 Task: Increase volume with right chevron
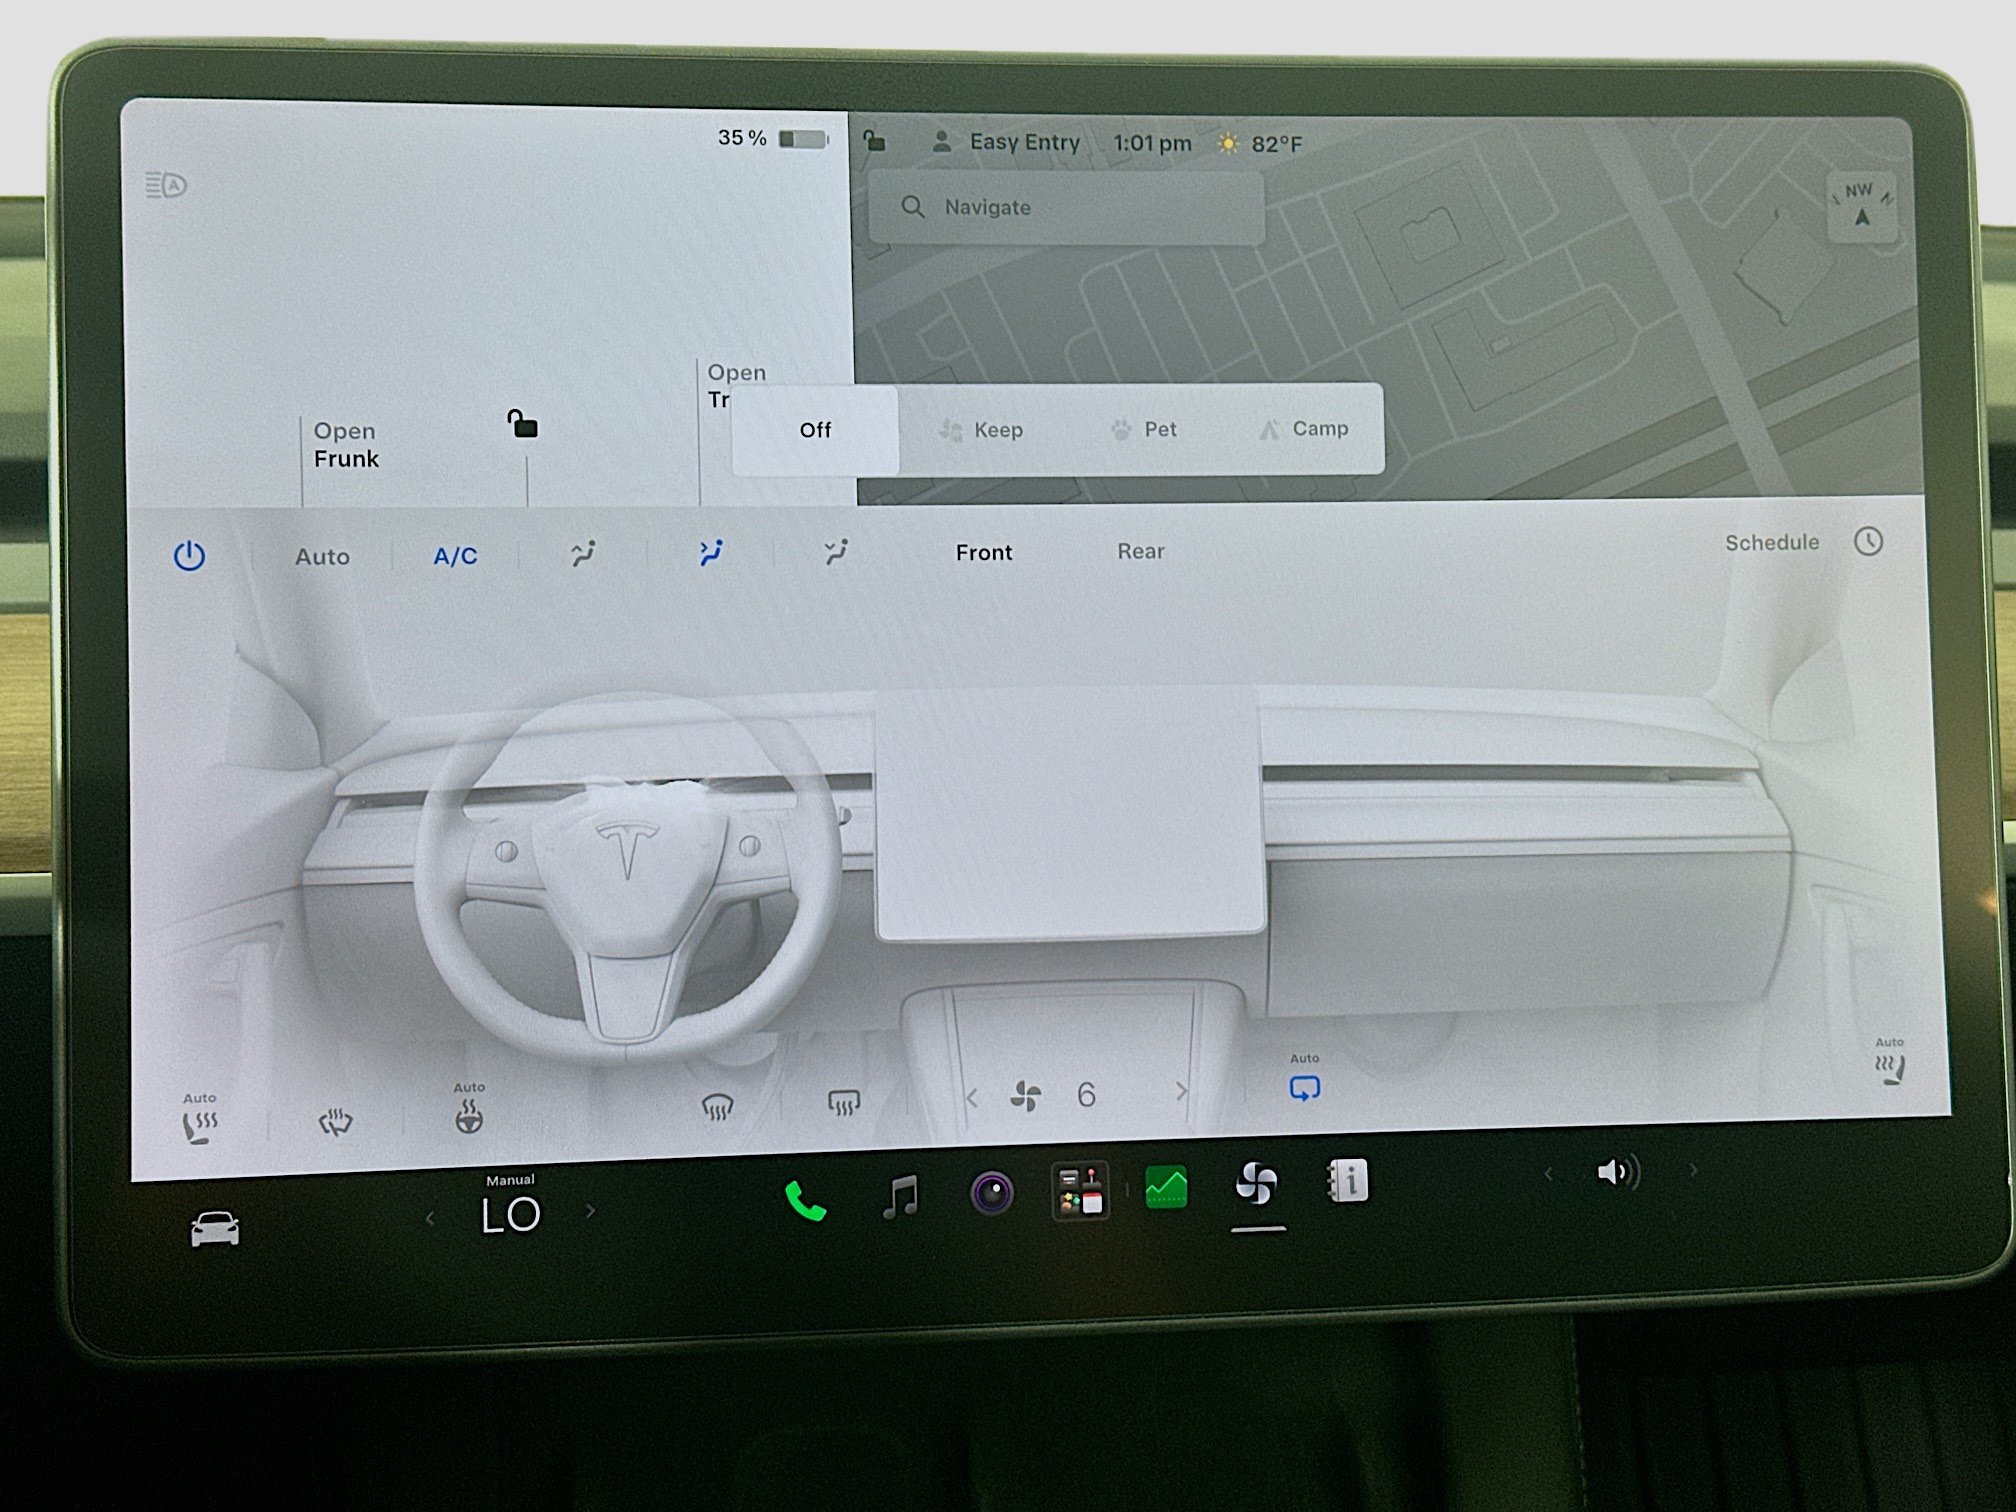pyautogui.click(x=1692, y=1169)
